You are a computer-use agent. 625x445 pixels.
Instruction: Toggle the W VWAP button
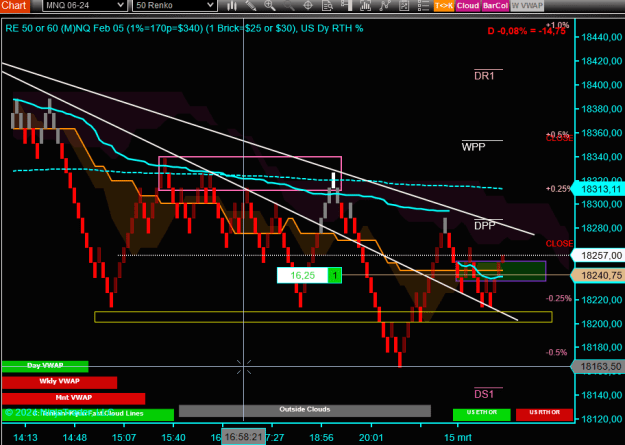coord(527,6)
